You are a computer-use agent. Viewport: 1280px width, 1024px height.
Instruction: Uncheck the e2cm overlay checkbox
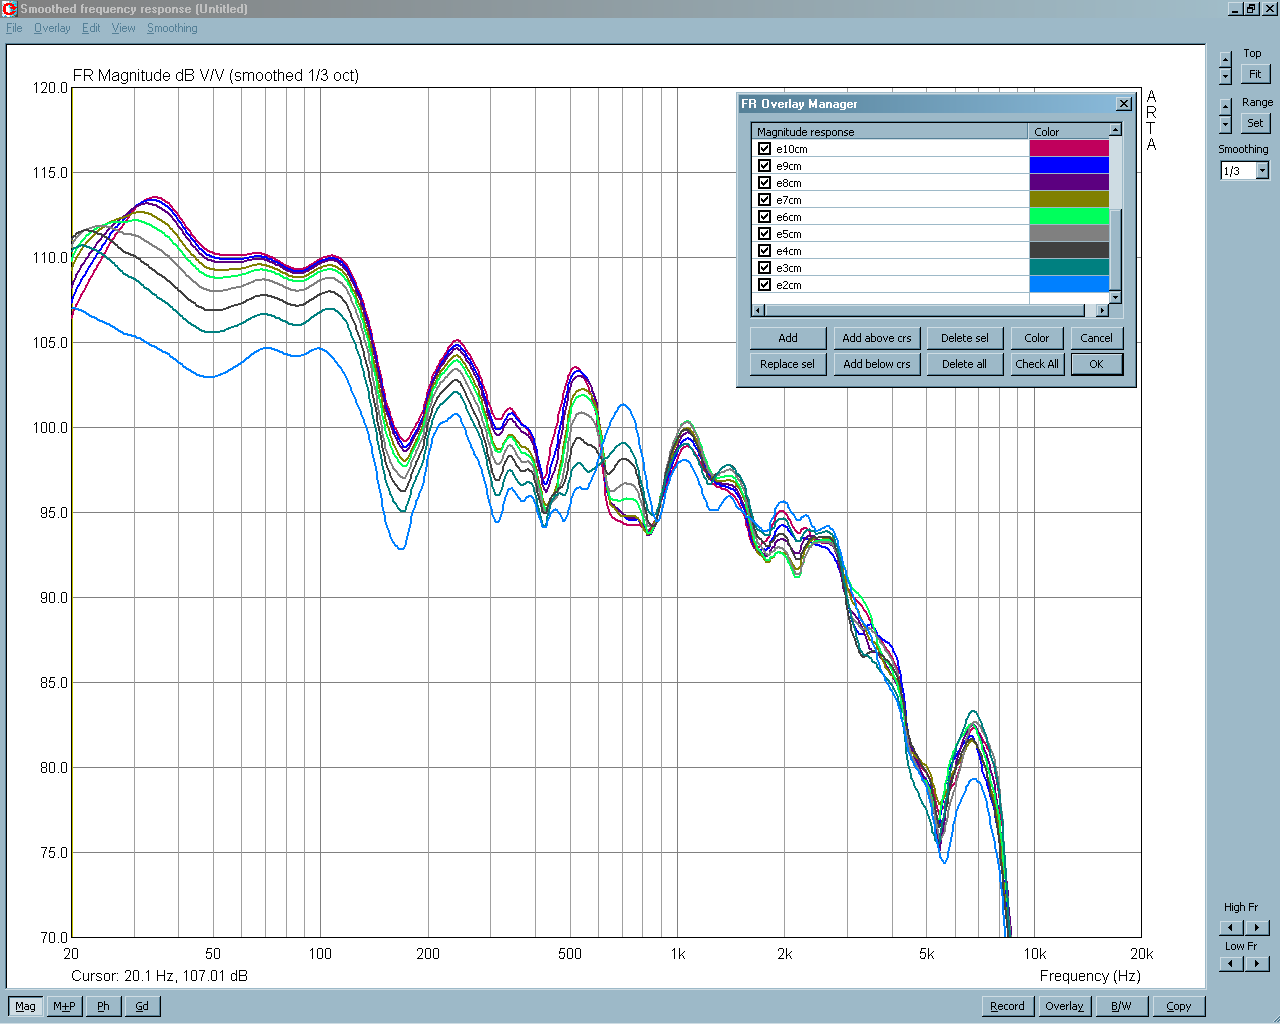[x=765, y=285]
